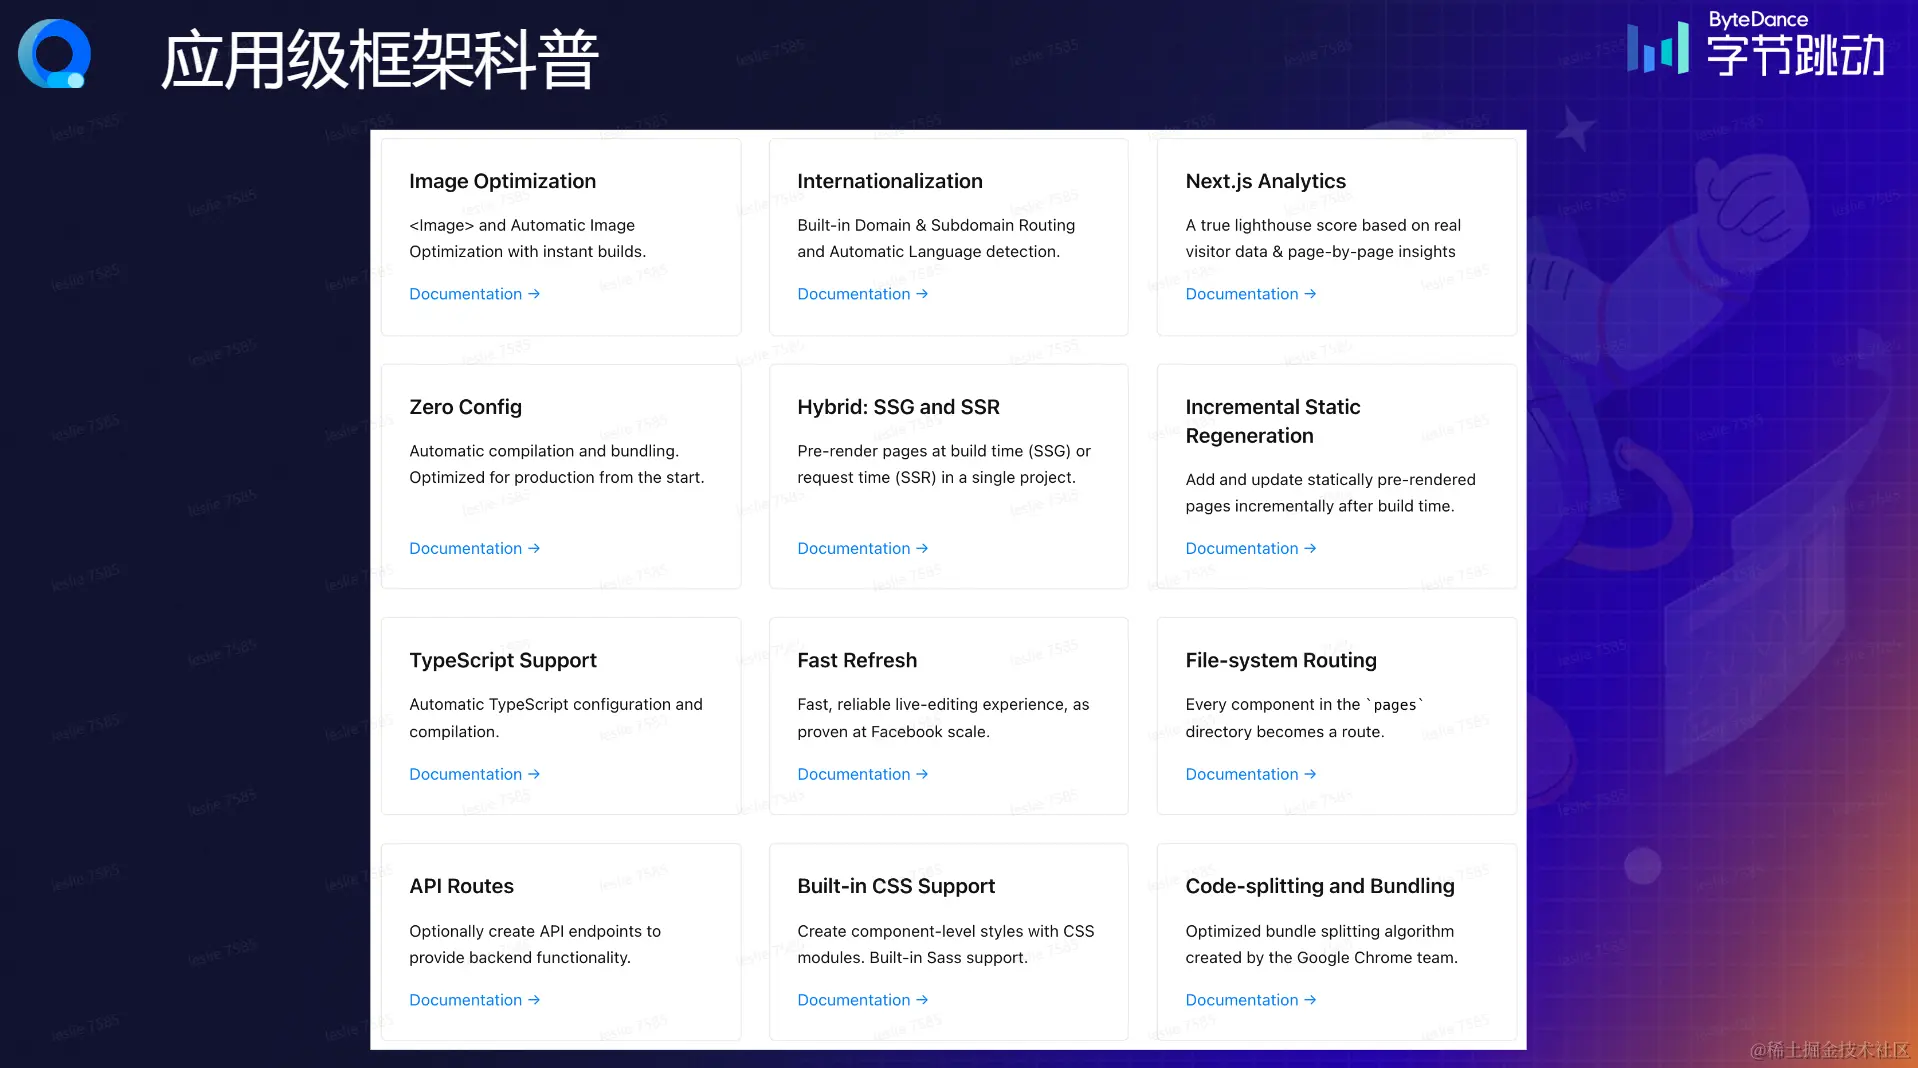Image resolution: width=1918 pixels, height=1068 pixels.
Task: Select "Create component-level styles with CSS" text
Action: pos(946,944)
